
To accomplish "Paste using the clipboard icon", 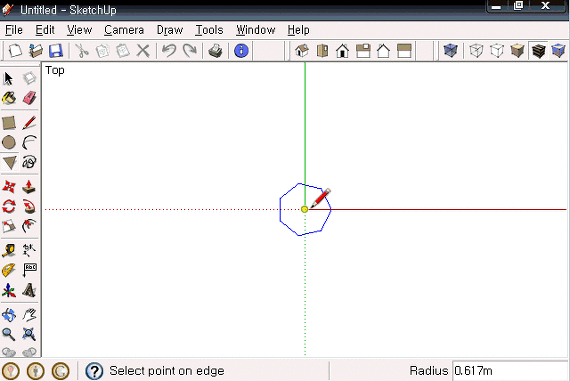I will coord(123,51).
